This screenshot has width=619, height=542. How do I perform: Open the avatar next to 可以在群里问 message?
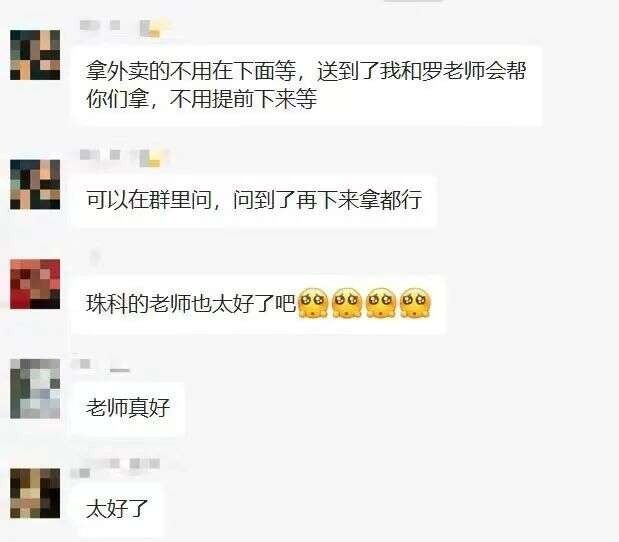coord(35,184)
